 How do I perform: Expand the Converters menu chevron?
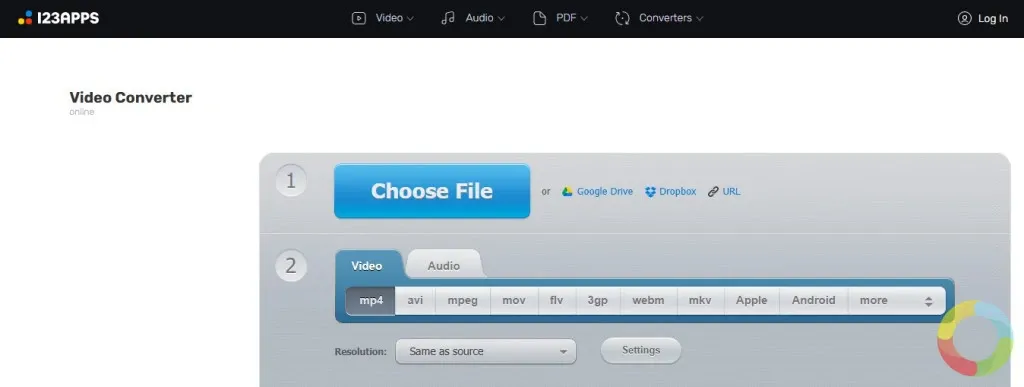click(x=699, y=19)
